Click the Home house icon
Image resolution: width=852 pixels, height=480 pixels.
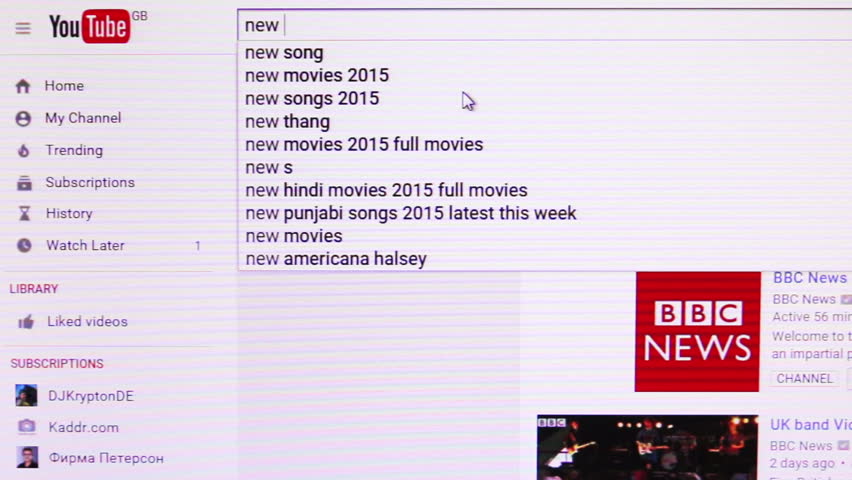23,86
